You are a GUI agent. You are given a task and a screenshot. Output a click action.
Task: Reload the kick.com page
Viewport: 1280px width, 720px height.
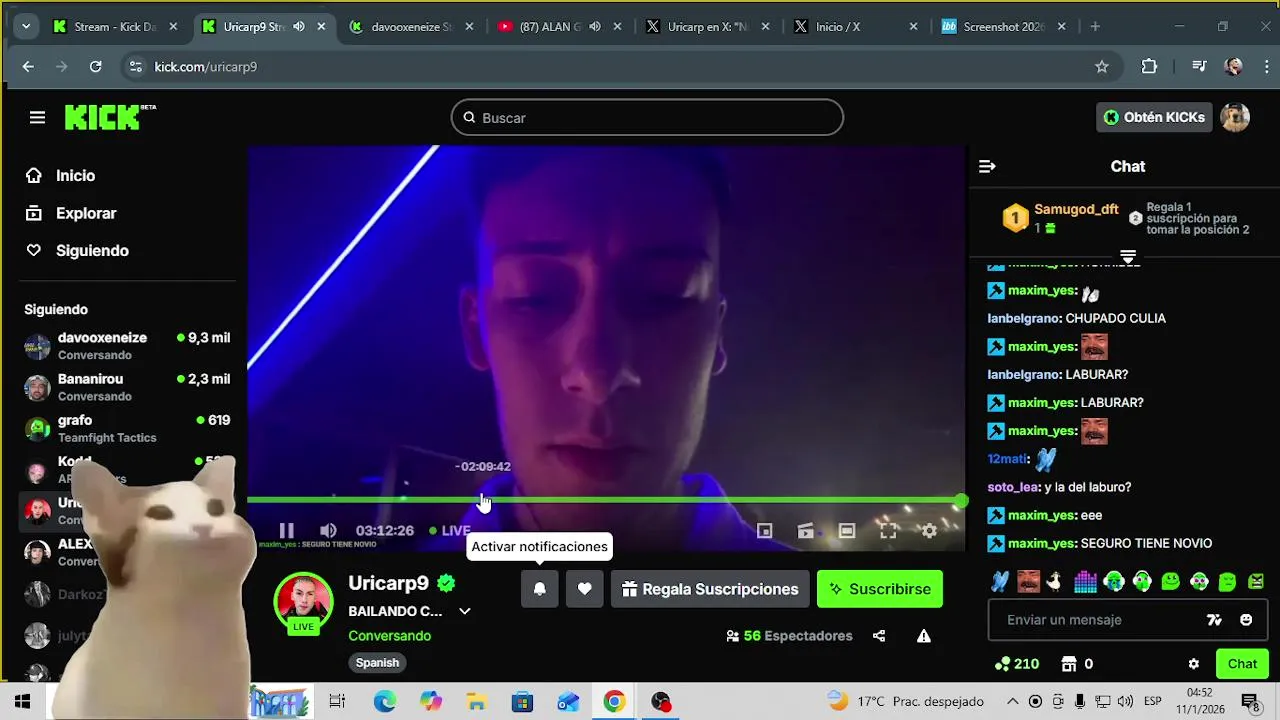(x=95, y=67)
